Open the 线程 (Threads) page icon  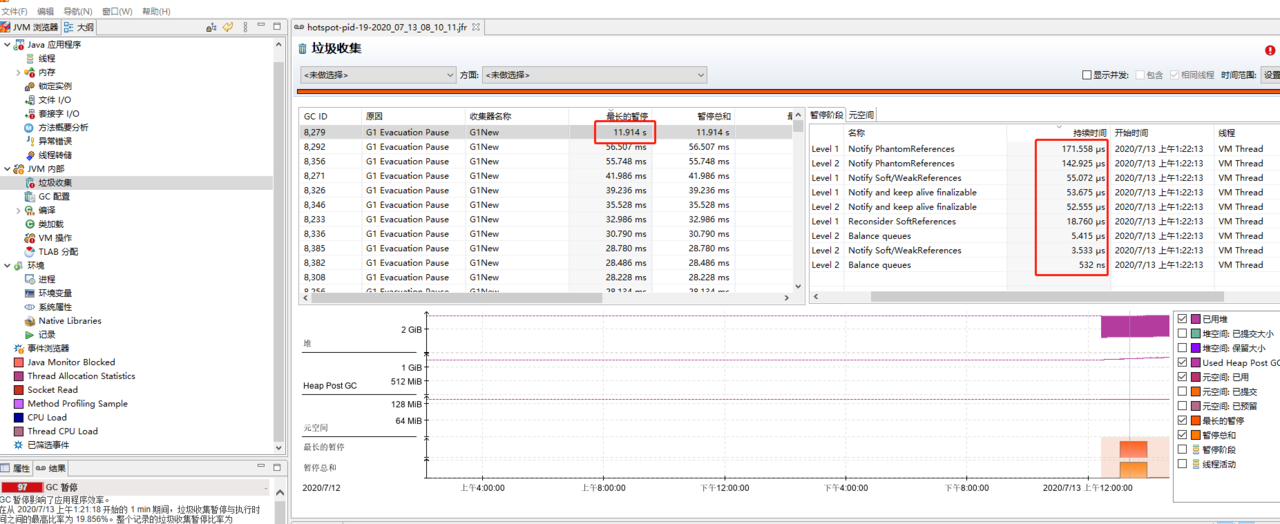click(x=29, y=58)
